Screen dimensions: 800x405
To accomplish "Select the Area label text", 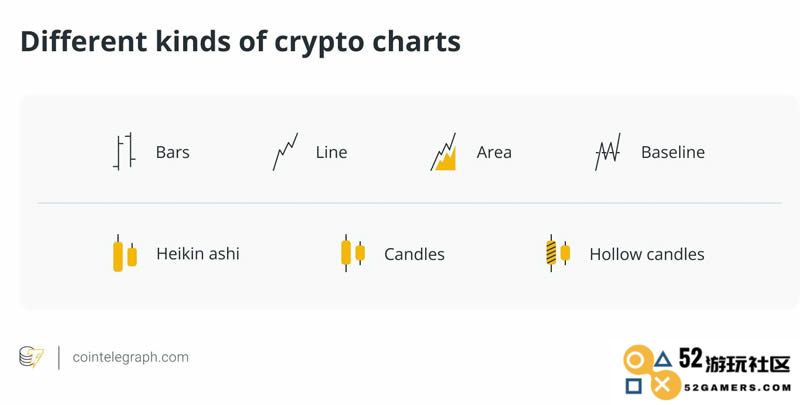I will coord(494,152).
